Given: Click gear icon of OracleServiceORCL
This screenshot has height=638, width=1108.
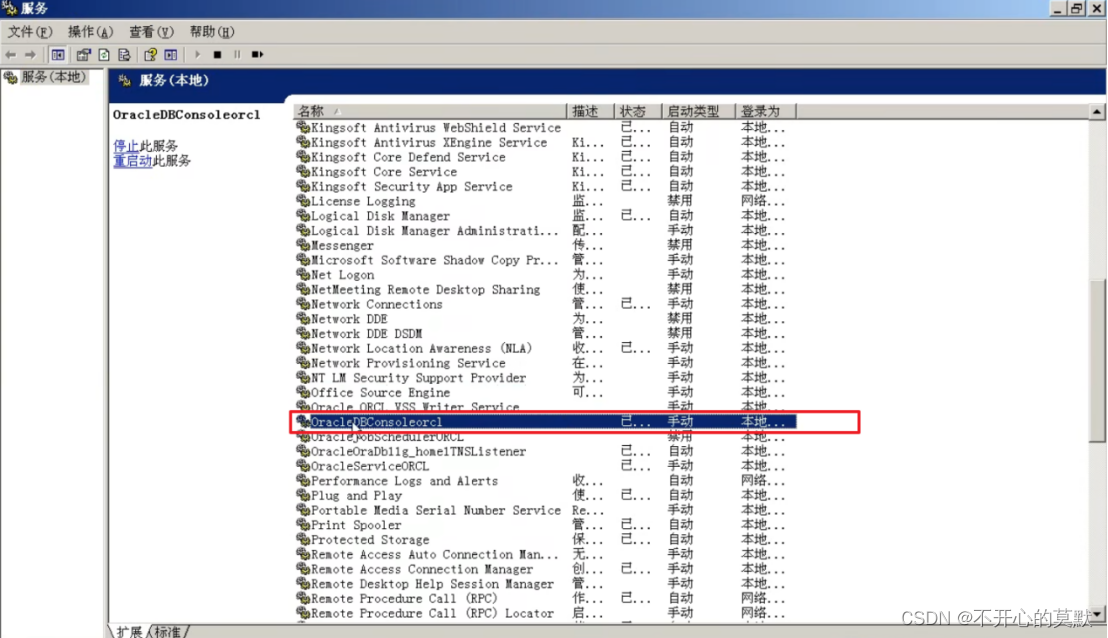Looking at the screenshot, I should [x=303, y=466].
